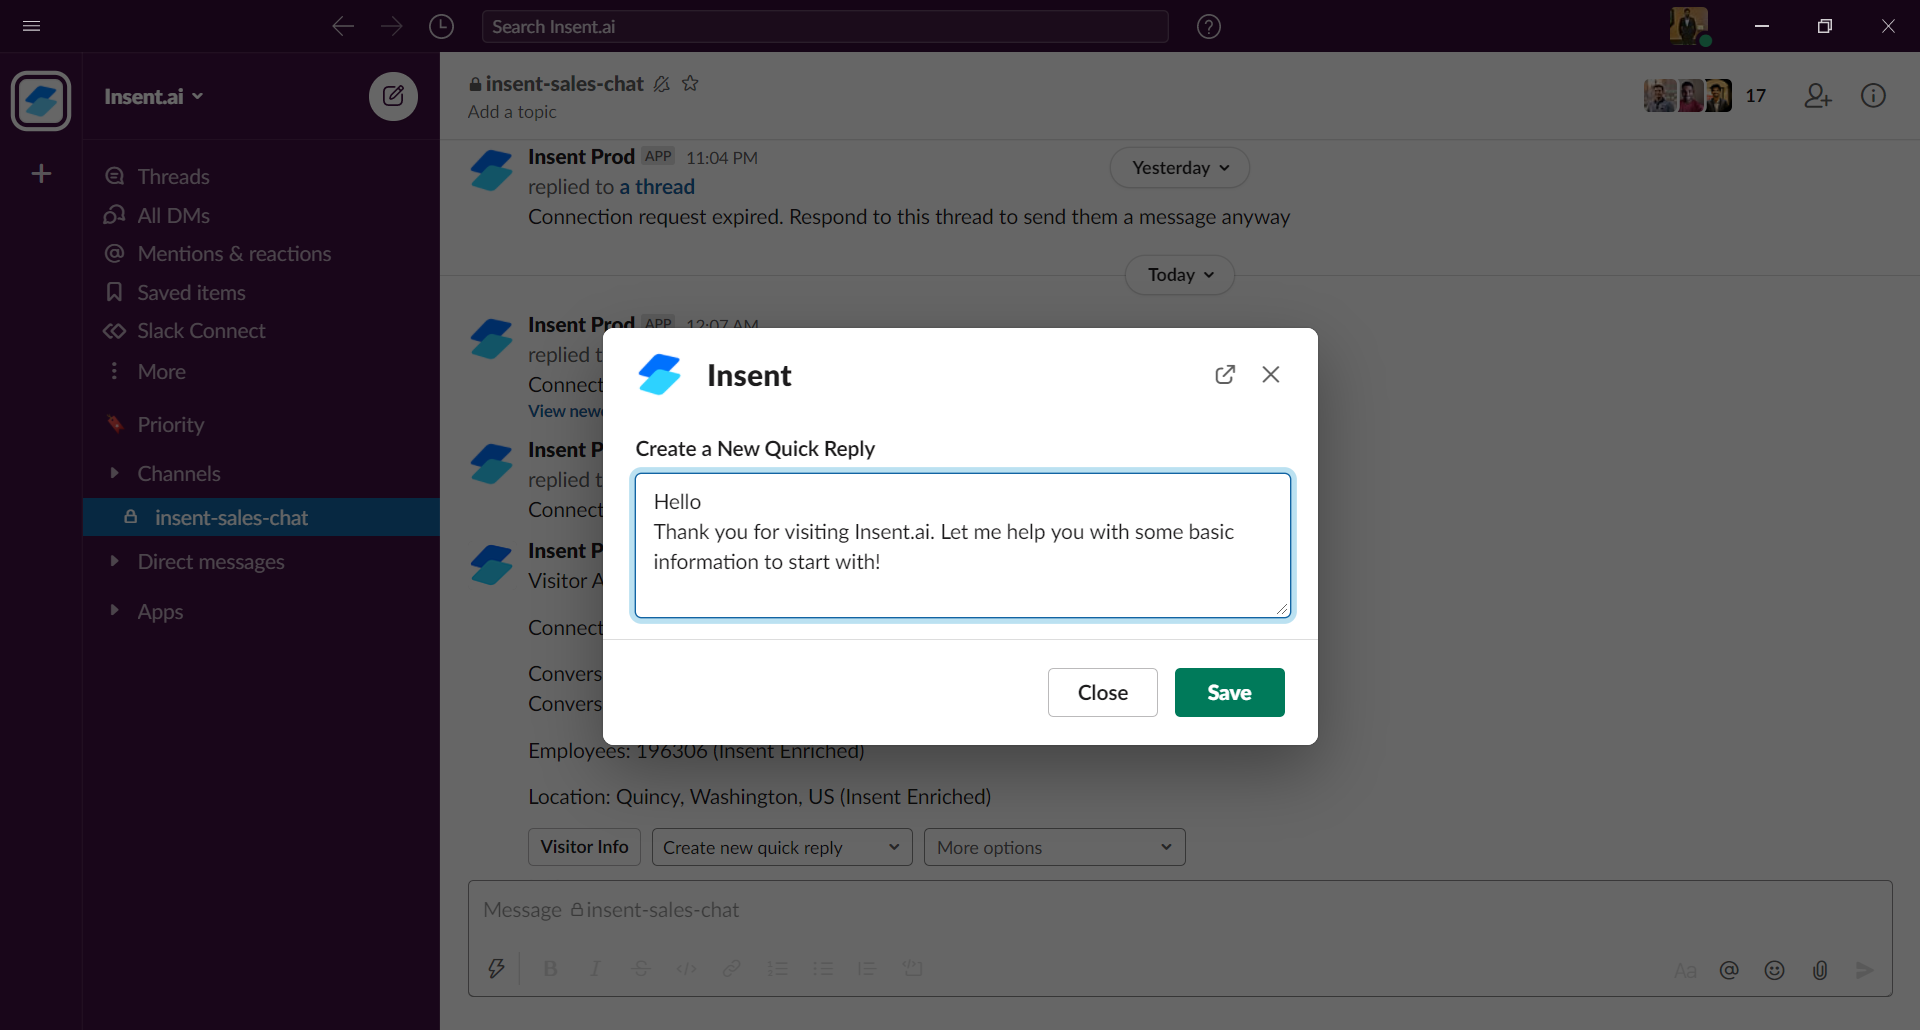Screen dimensions: 1920x1030
Task: Mention someone with the @ icon
Action: [x=1729, y=970]
